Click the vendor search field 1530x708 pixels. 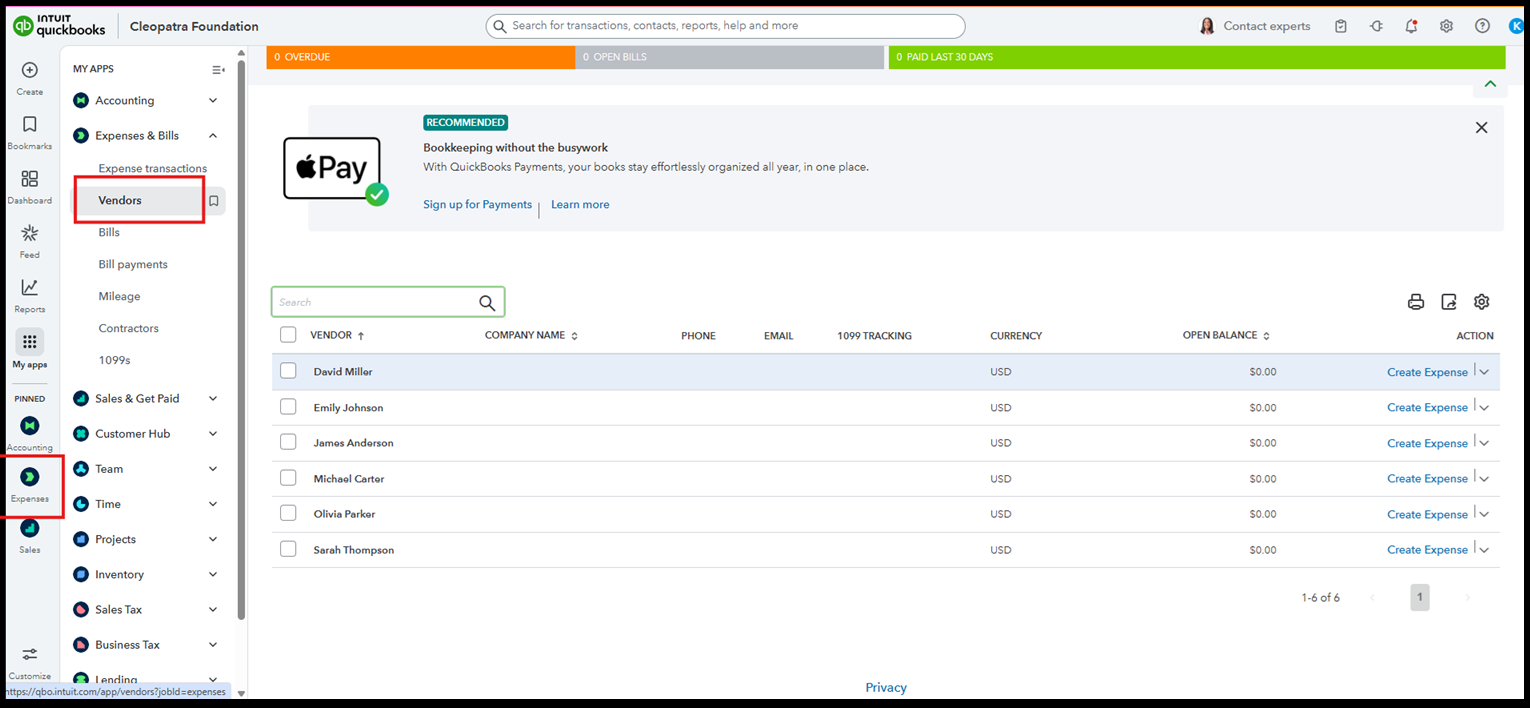(x=388, y=302)
